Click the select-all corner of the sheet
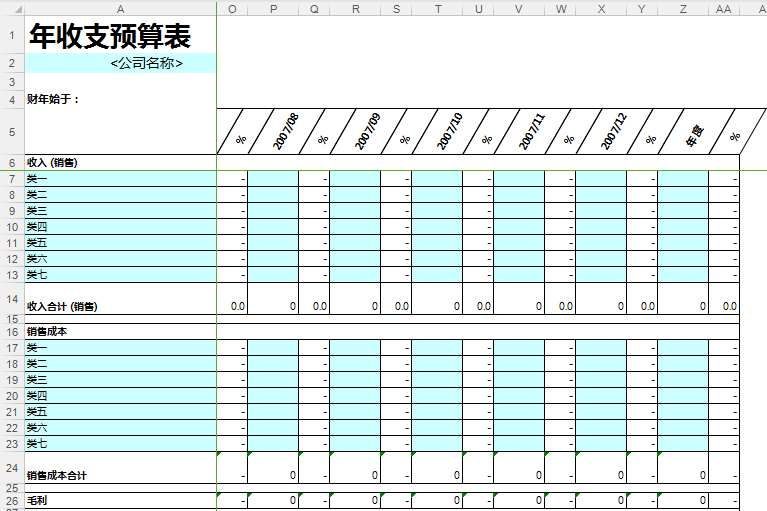The width and height of the screenshot is (767, 511). click(x=11, y=8)
